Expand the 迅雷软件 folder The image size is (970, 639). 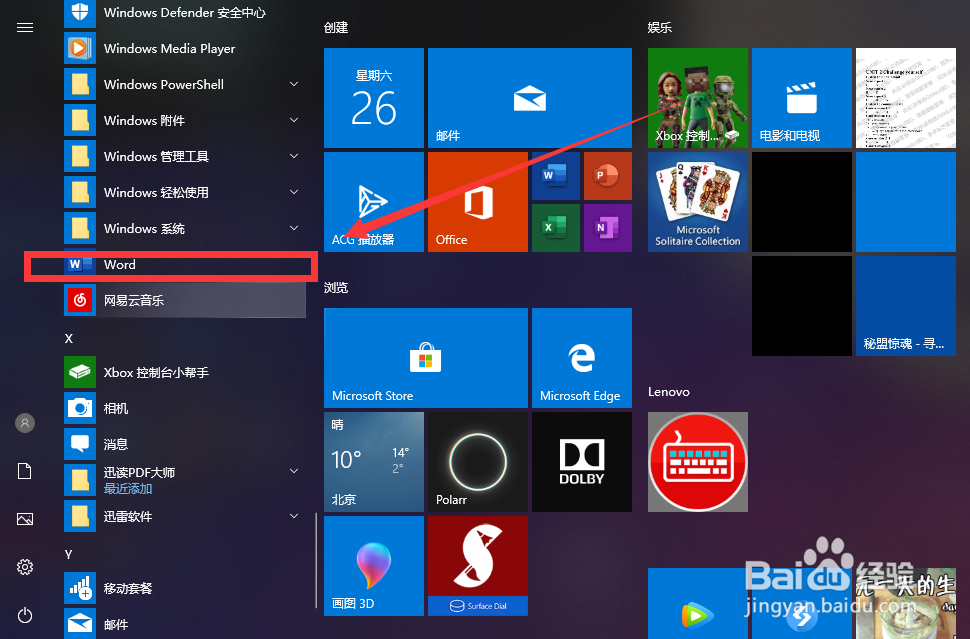pos(184,516)
